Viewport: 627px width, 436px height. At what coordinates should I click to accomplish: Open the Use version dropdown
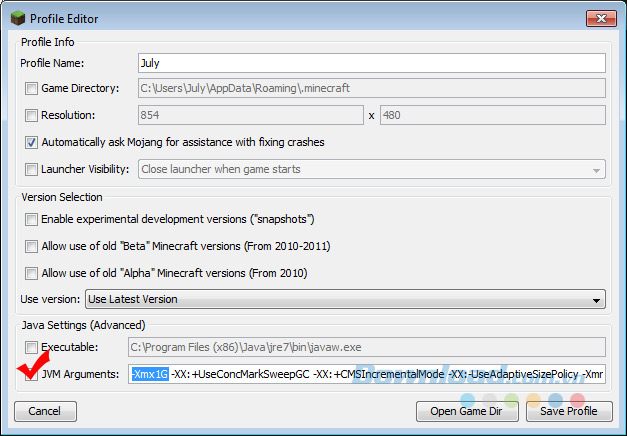click(345, 299)
